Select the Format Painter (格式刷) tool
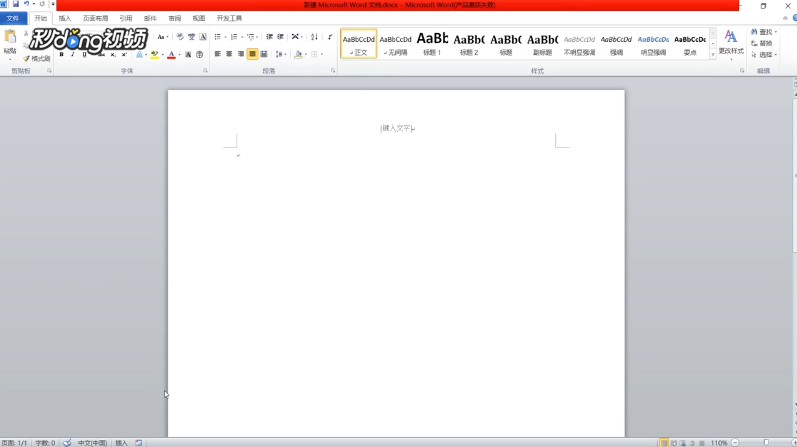 (x=37, y=58)
